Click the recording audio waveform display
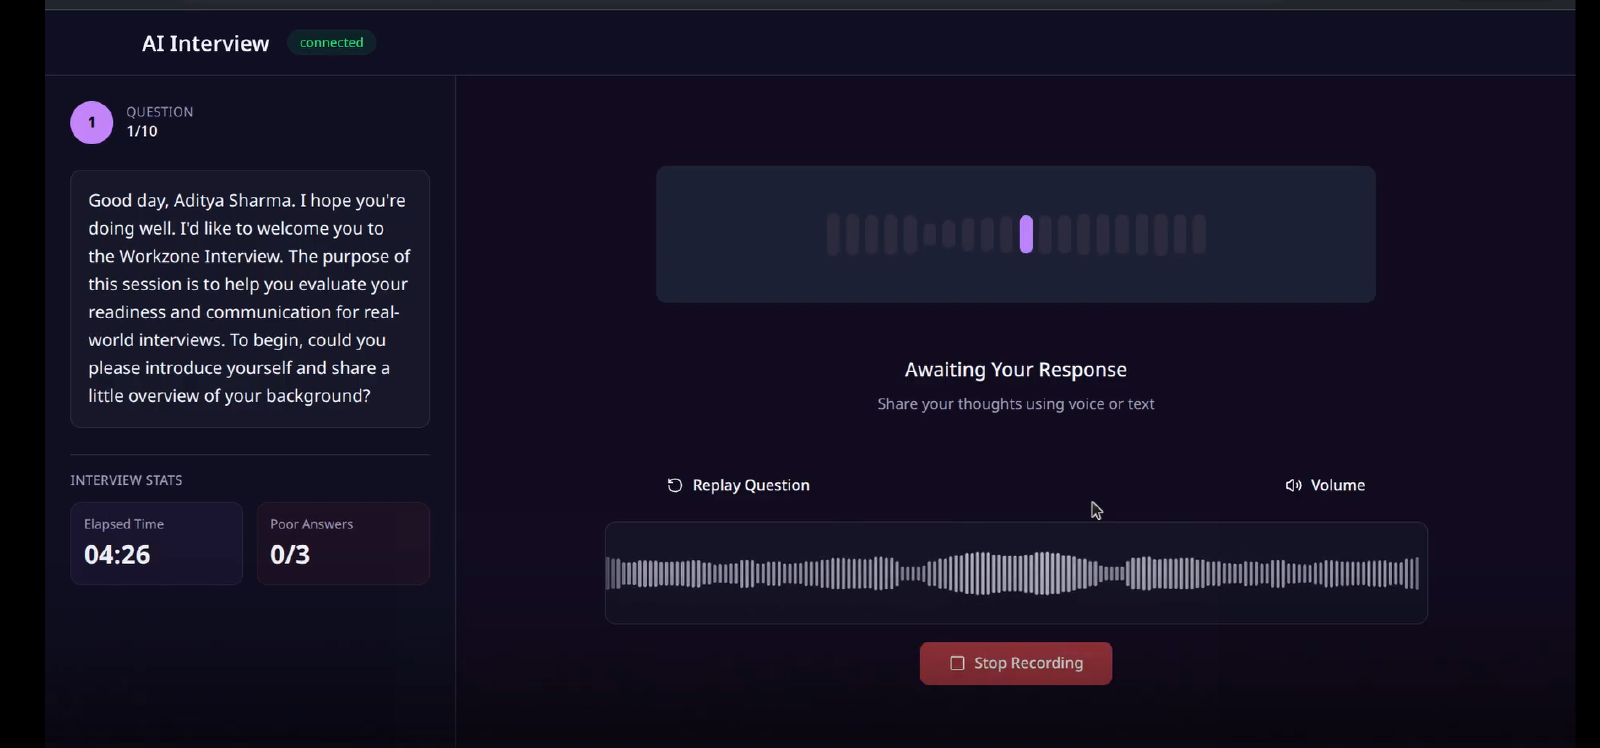 (1016, 573)
